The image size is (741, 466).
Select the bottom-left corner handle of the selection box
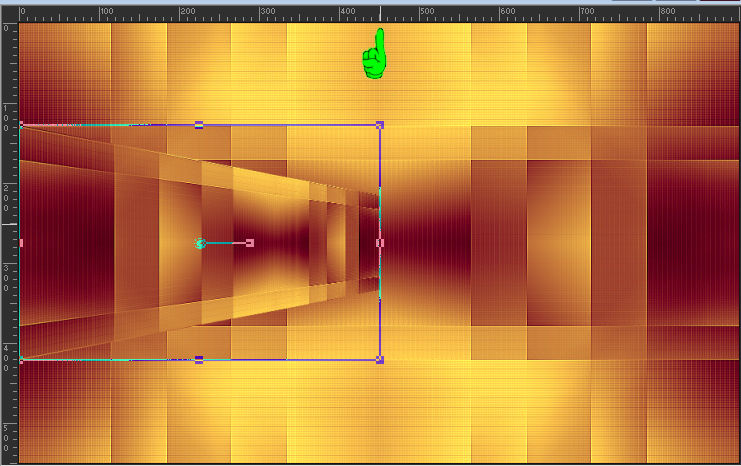tap(21, 359)
